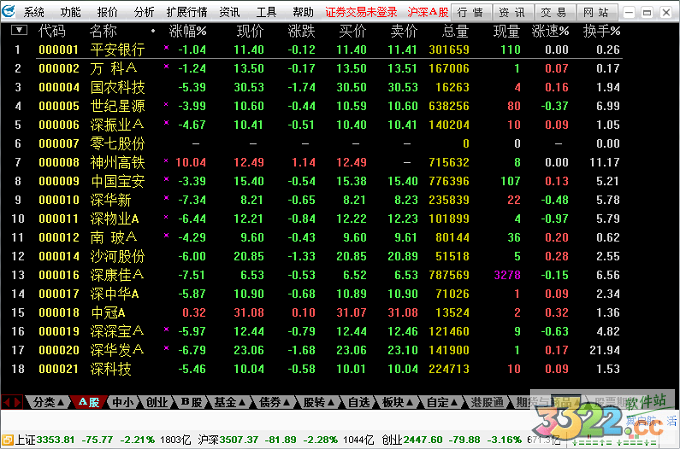Select stock row 国农科技
The image size is (680, 449).
(x=317, y=87)
